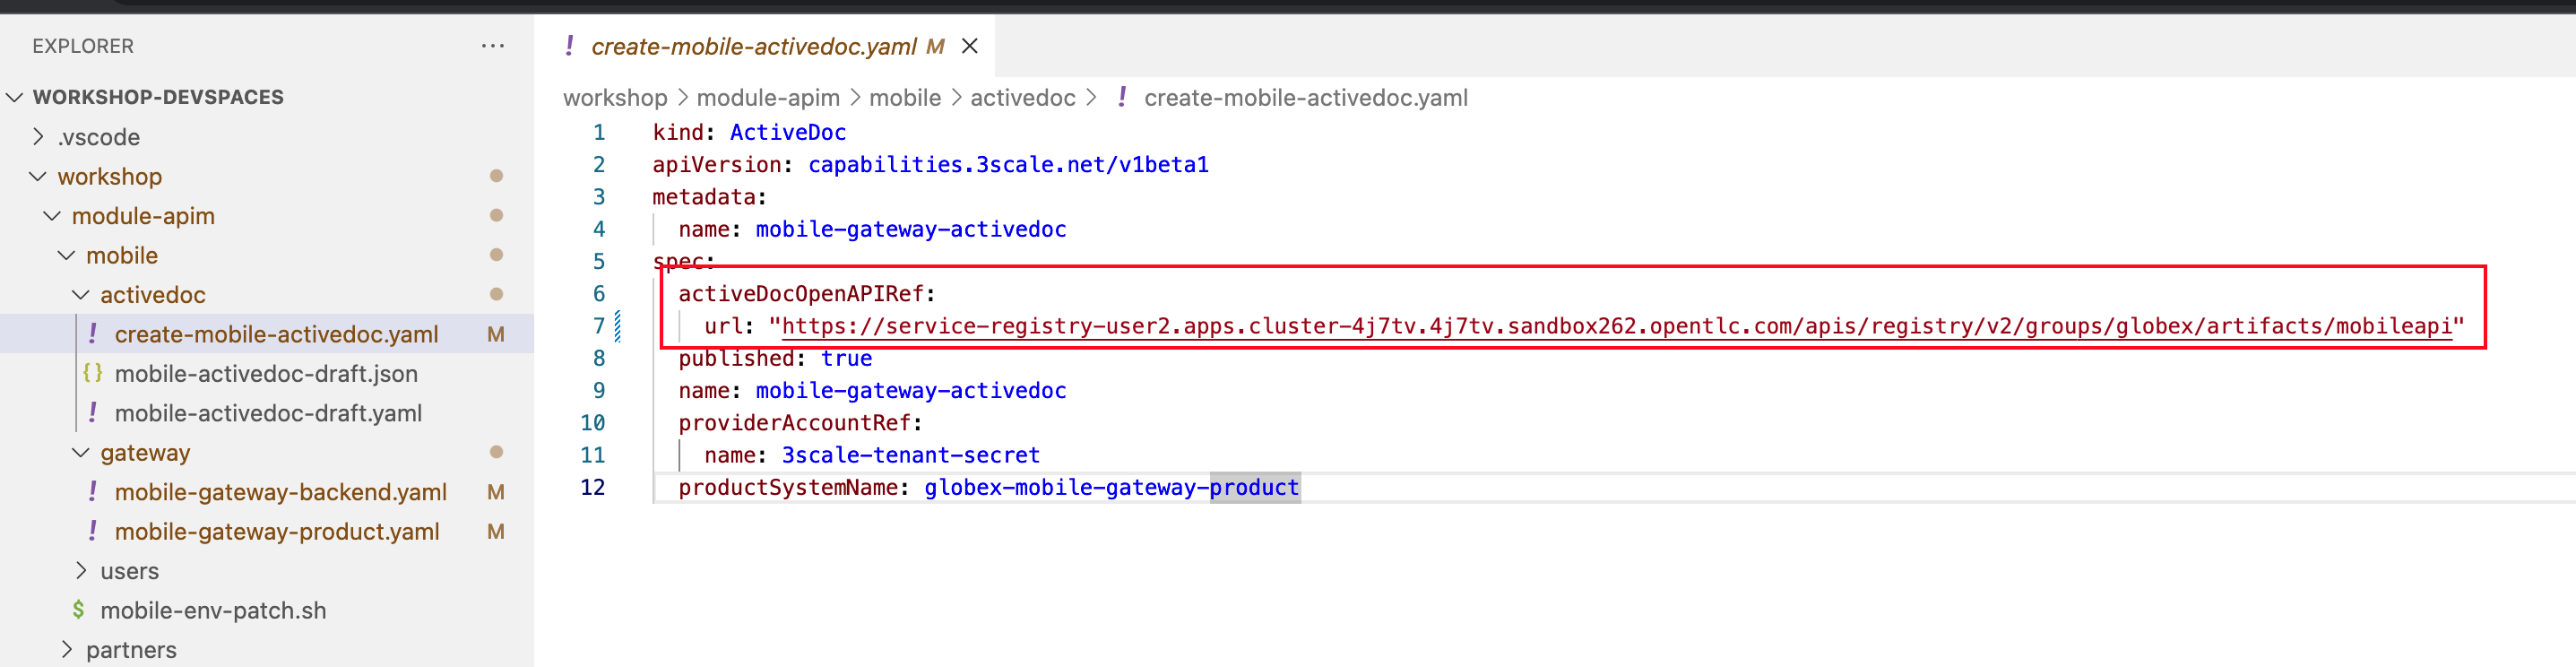Collapse the module-apim folder

coord(52,215)
